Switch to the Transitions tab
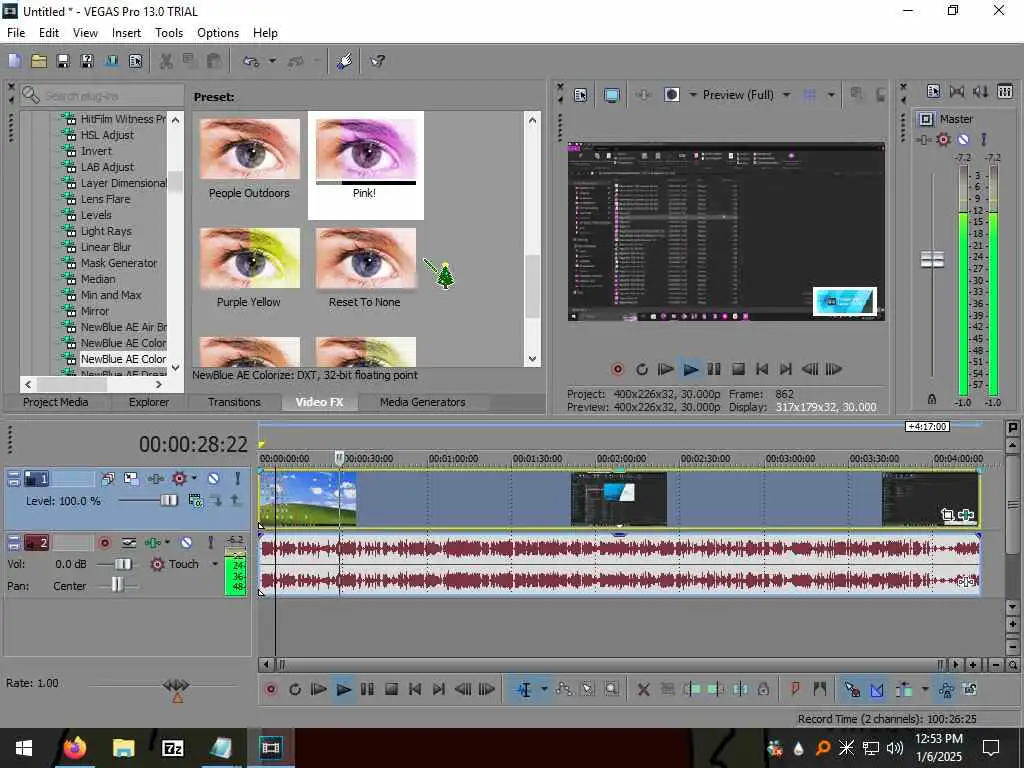1024x768 pixels. (x=234, y=402)
